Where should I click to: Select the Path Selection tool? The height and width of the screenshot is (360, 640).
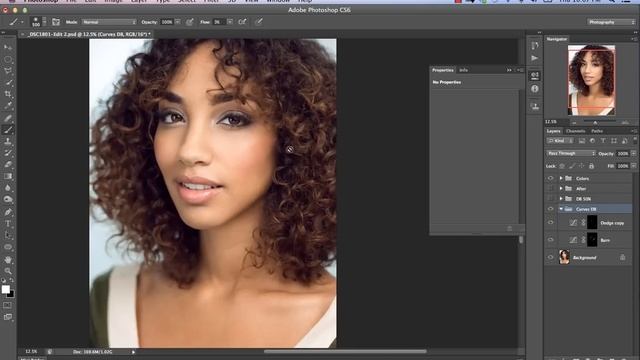pyautogui.click(x=8, y=236)
